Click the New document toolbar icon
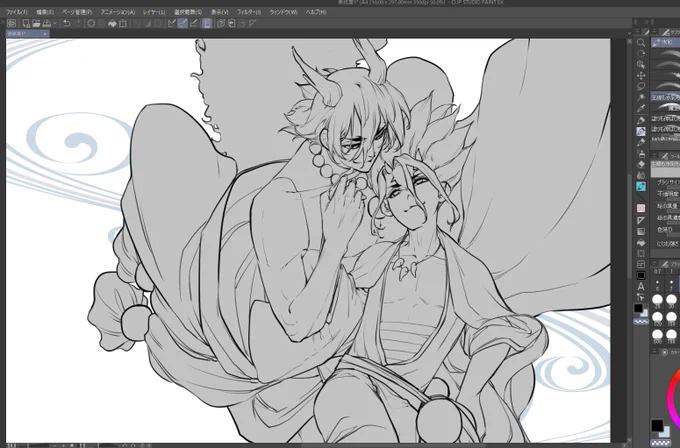Viewport: 680px width, 448px height. pos(26,23)
